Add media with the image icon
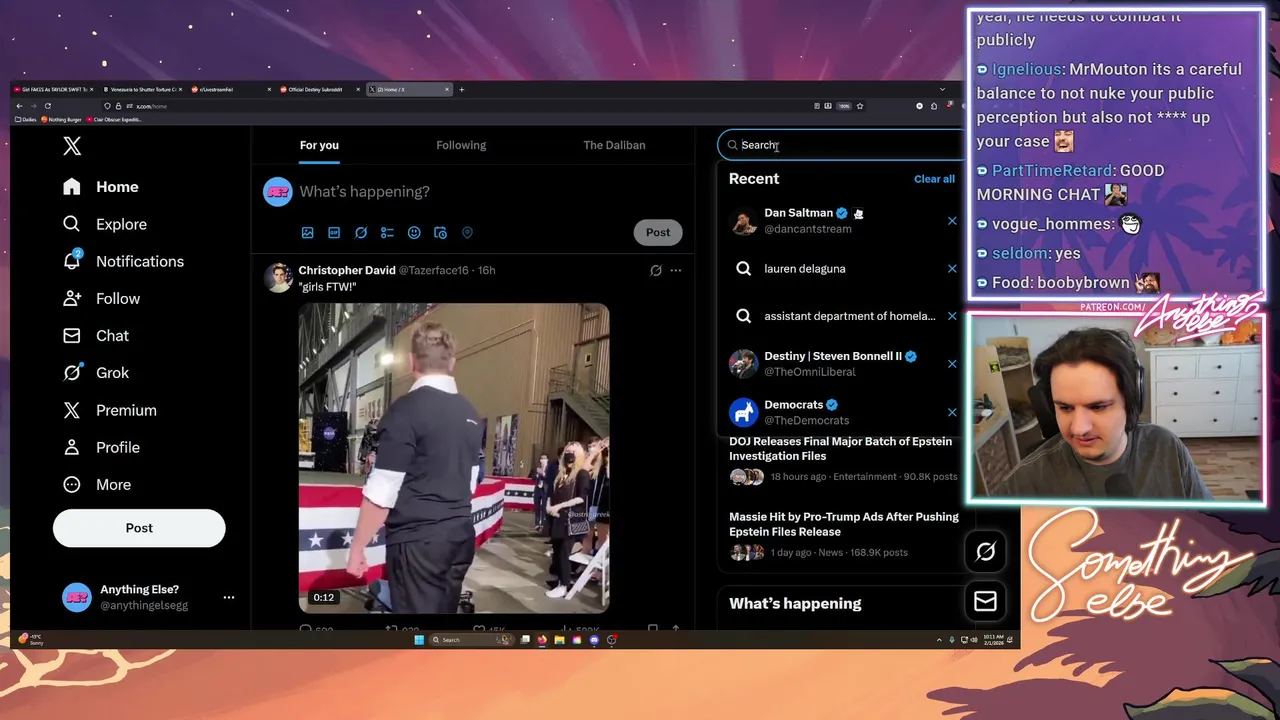 click(x=308, y=232)
